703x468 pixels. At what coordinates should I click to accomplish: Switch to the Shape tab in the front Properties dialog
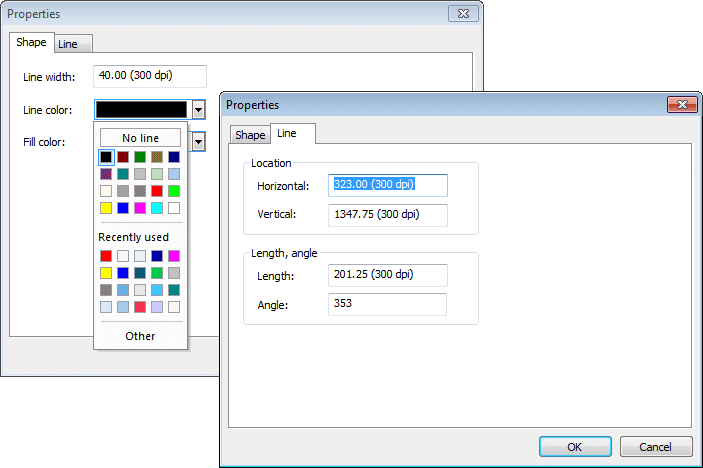[250, 135]
